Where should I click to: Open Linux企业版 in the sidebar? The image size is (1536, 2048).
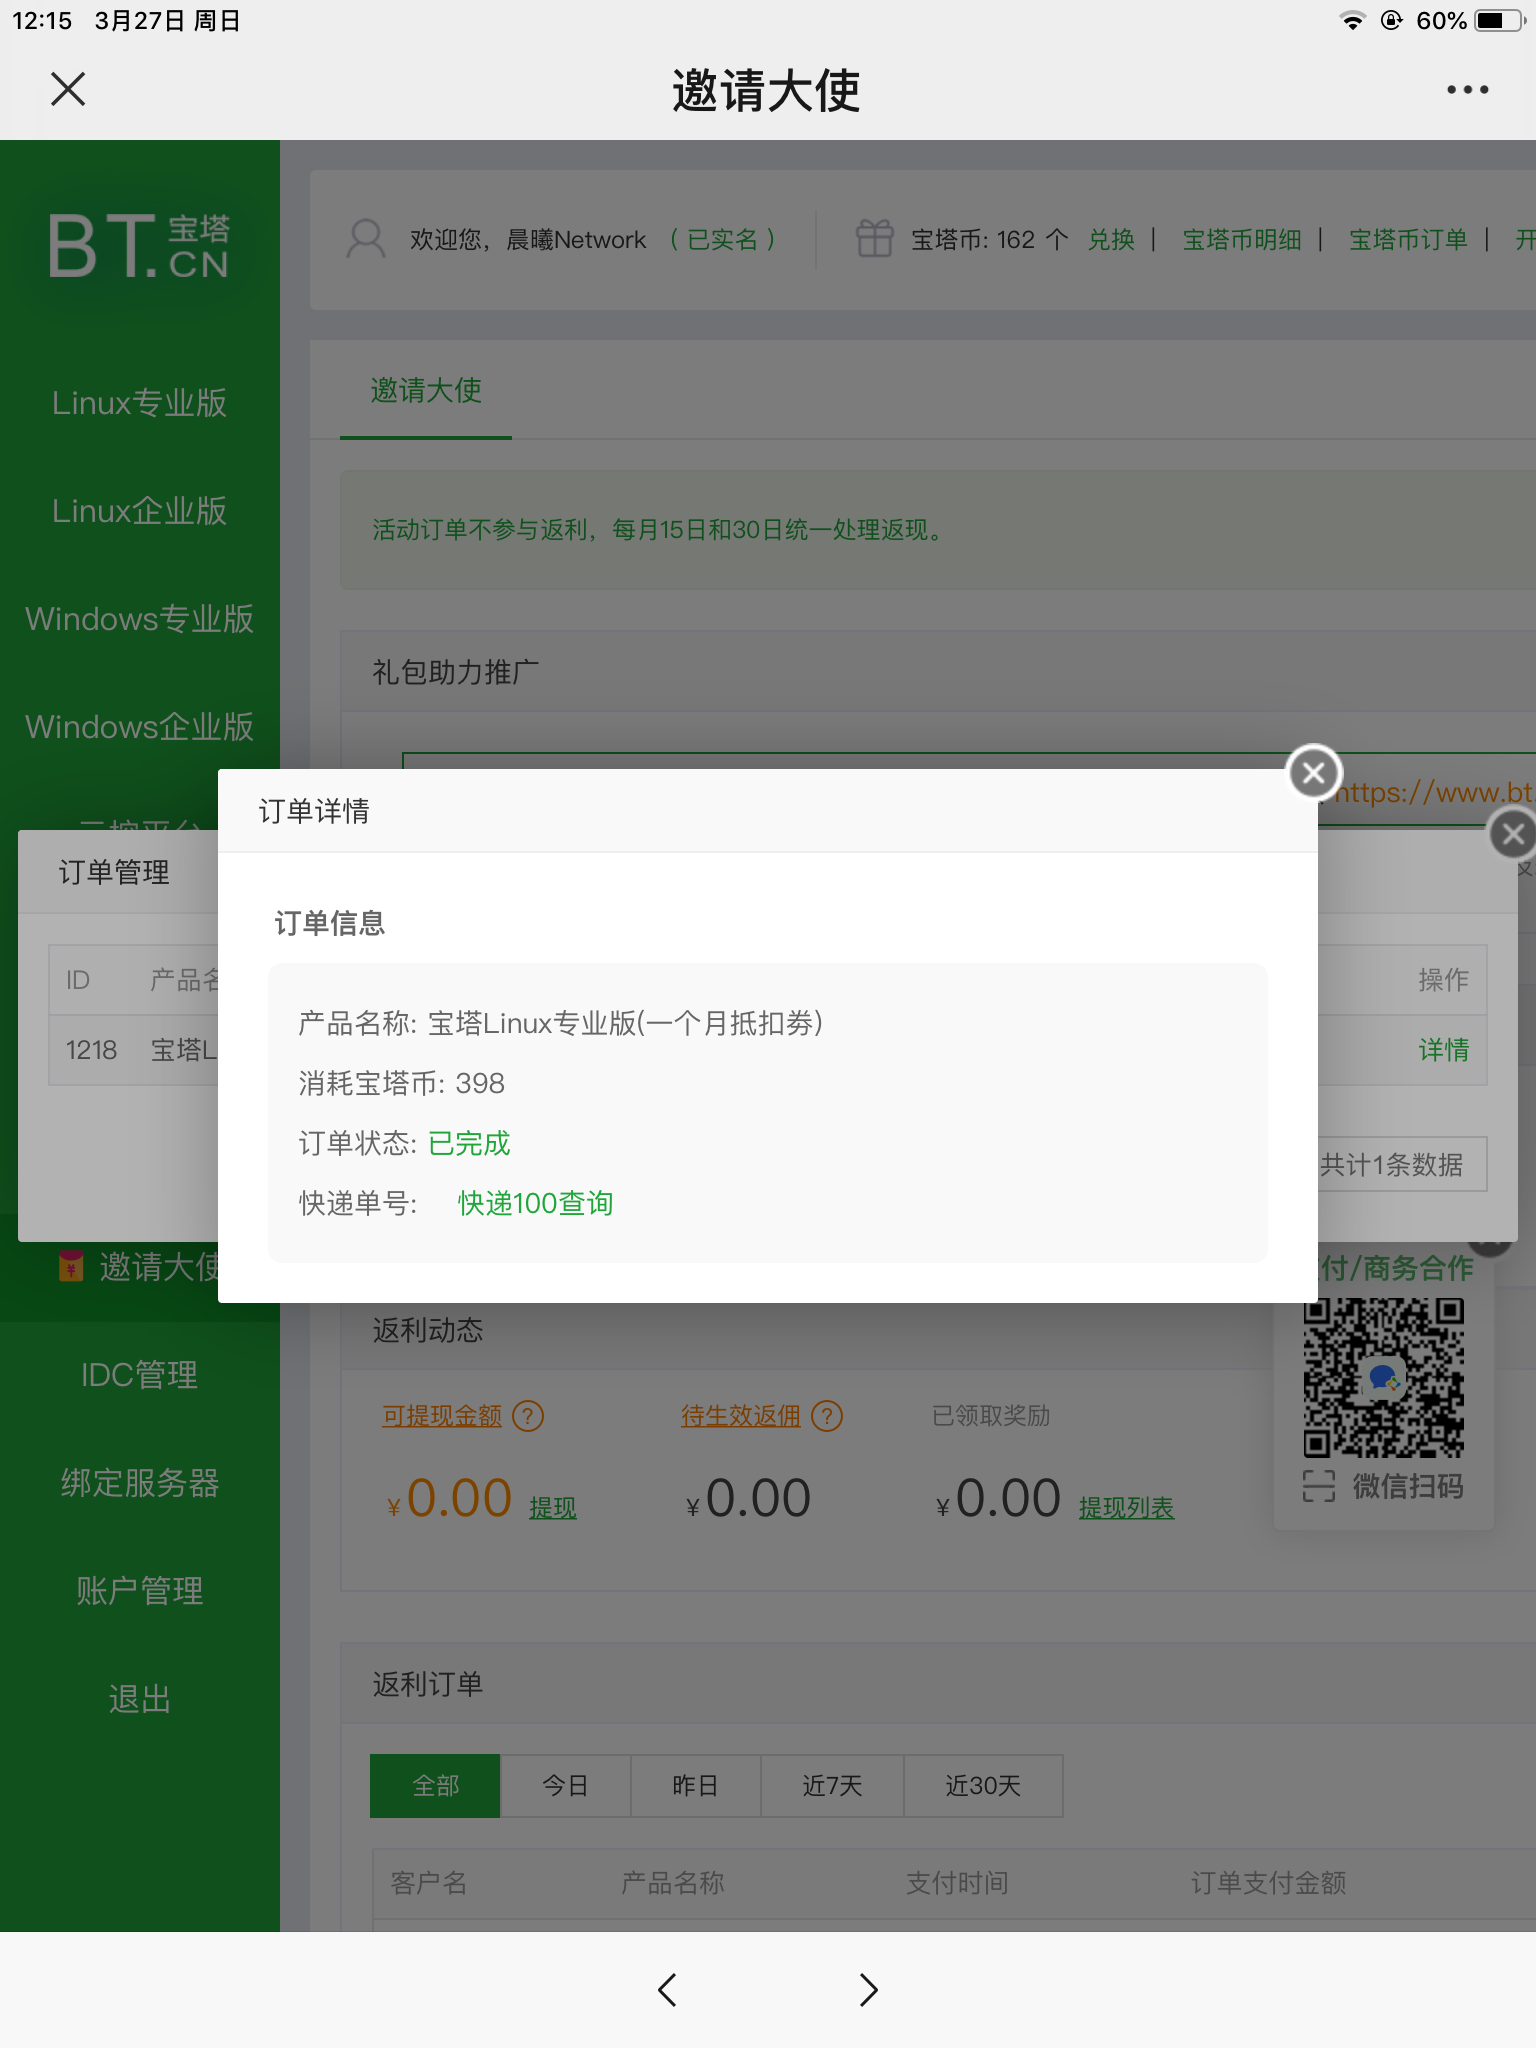[x=139, y=511]
